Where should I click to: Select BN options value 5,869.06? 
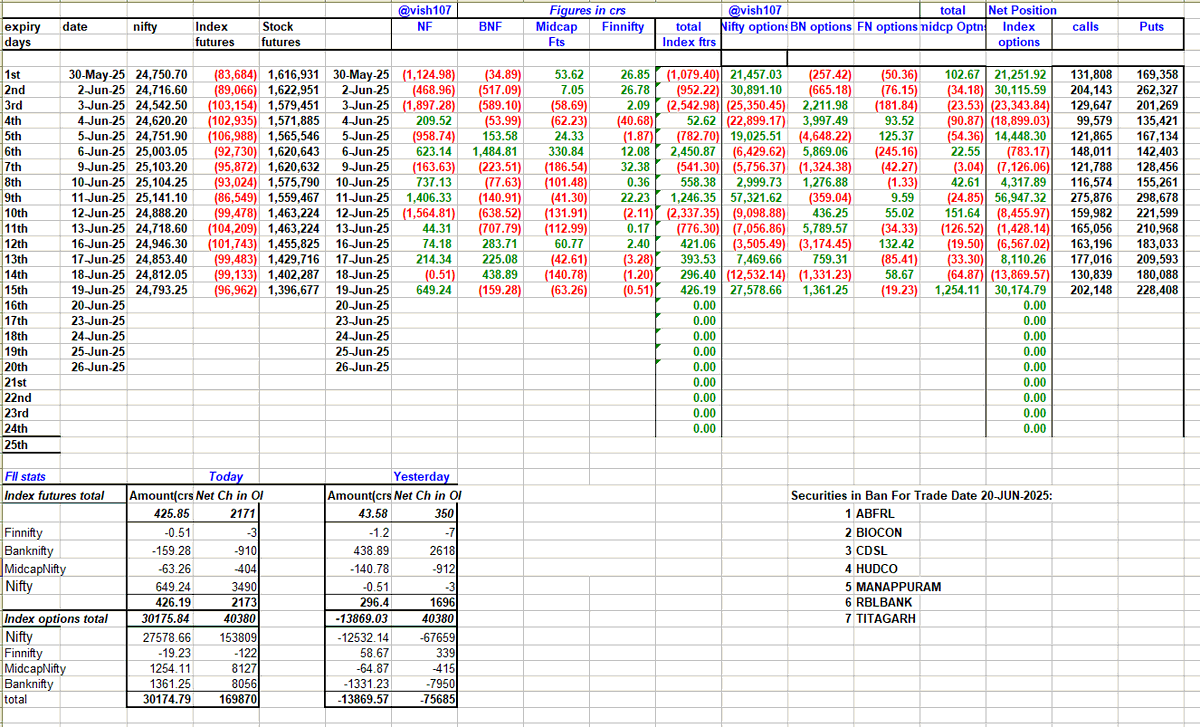tap(825, 152)
